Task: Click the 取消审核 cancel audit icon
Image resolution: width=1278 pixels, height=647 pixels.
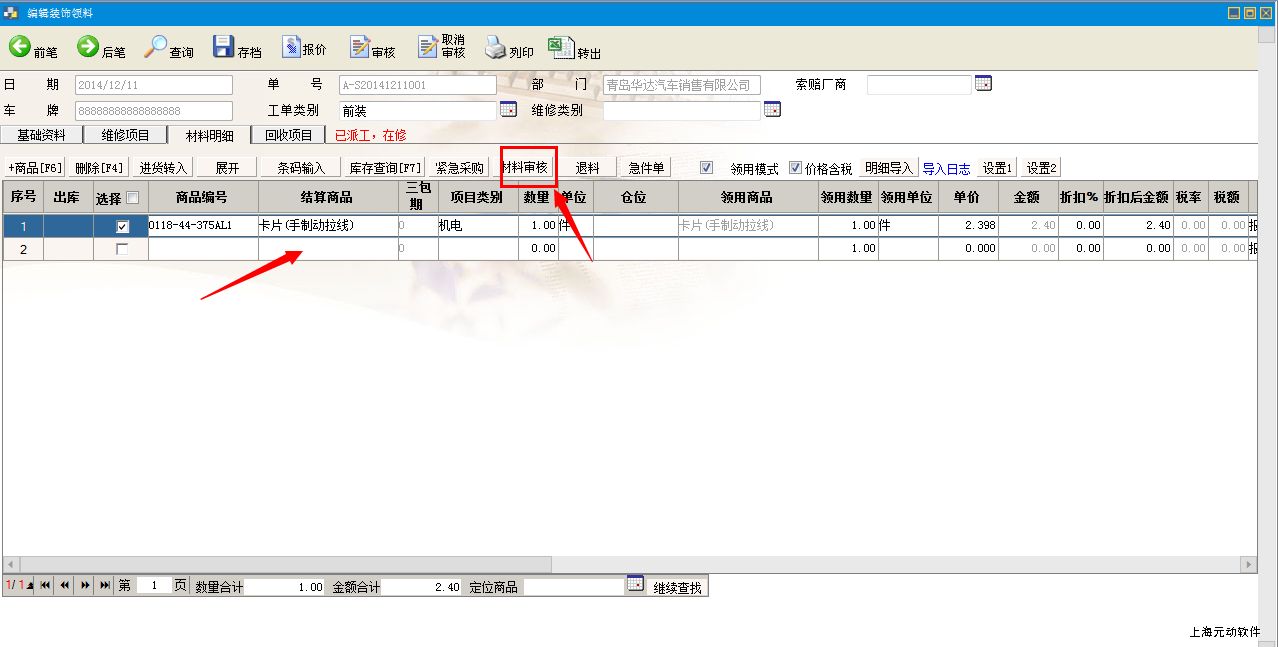Action: 428,48
